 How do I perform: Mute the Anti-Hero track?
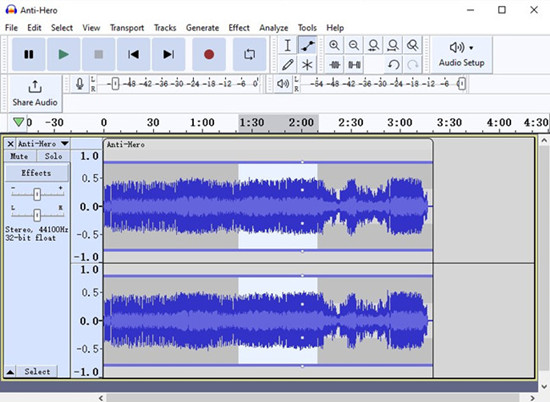[x=19, y=156]
